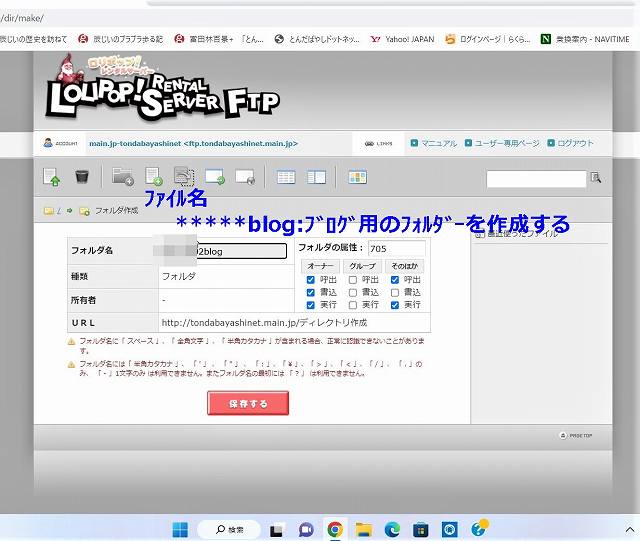640x541 pixels.
Task: Click the thumbnail color grid view icon
Action: [357, 178]
